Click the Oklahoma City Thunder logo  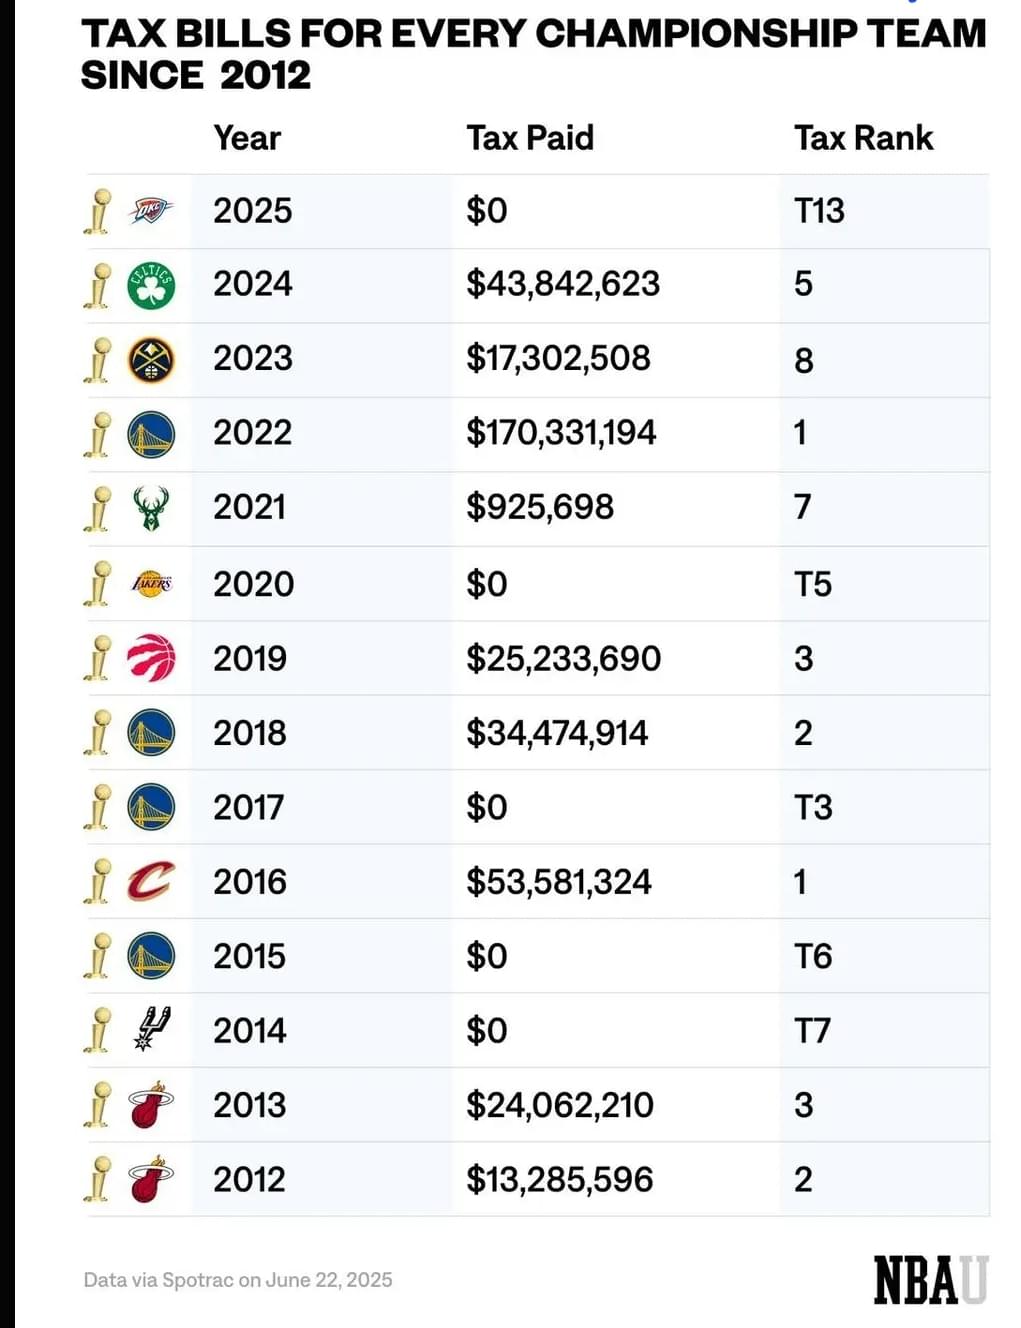tap(151, 211)
